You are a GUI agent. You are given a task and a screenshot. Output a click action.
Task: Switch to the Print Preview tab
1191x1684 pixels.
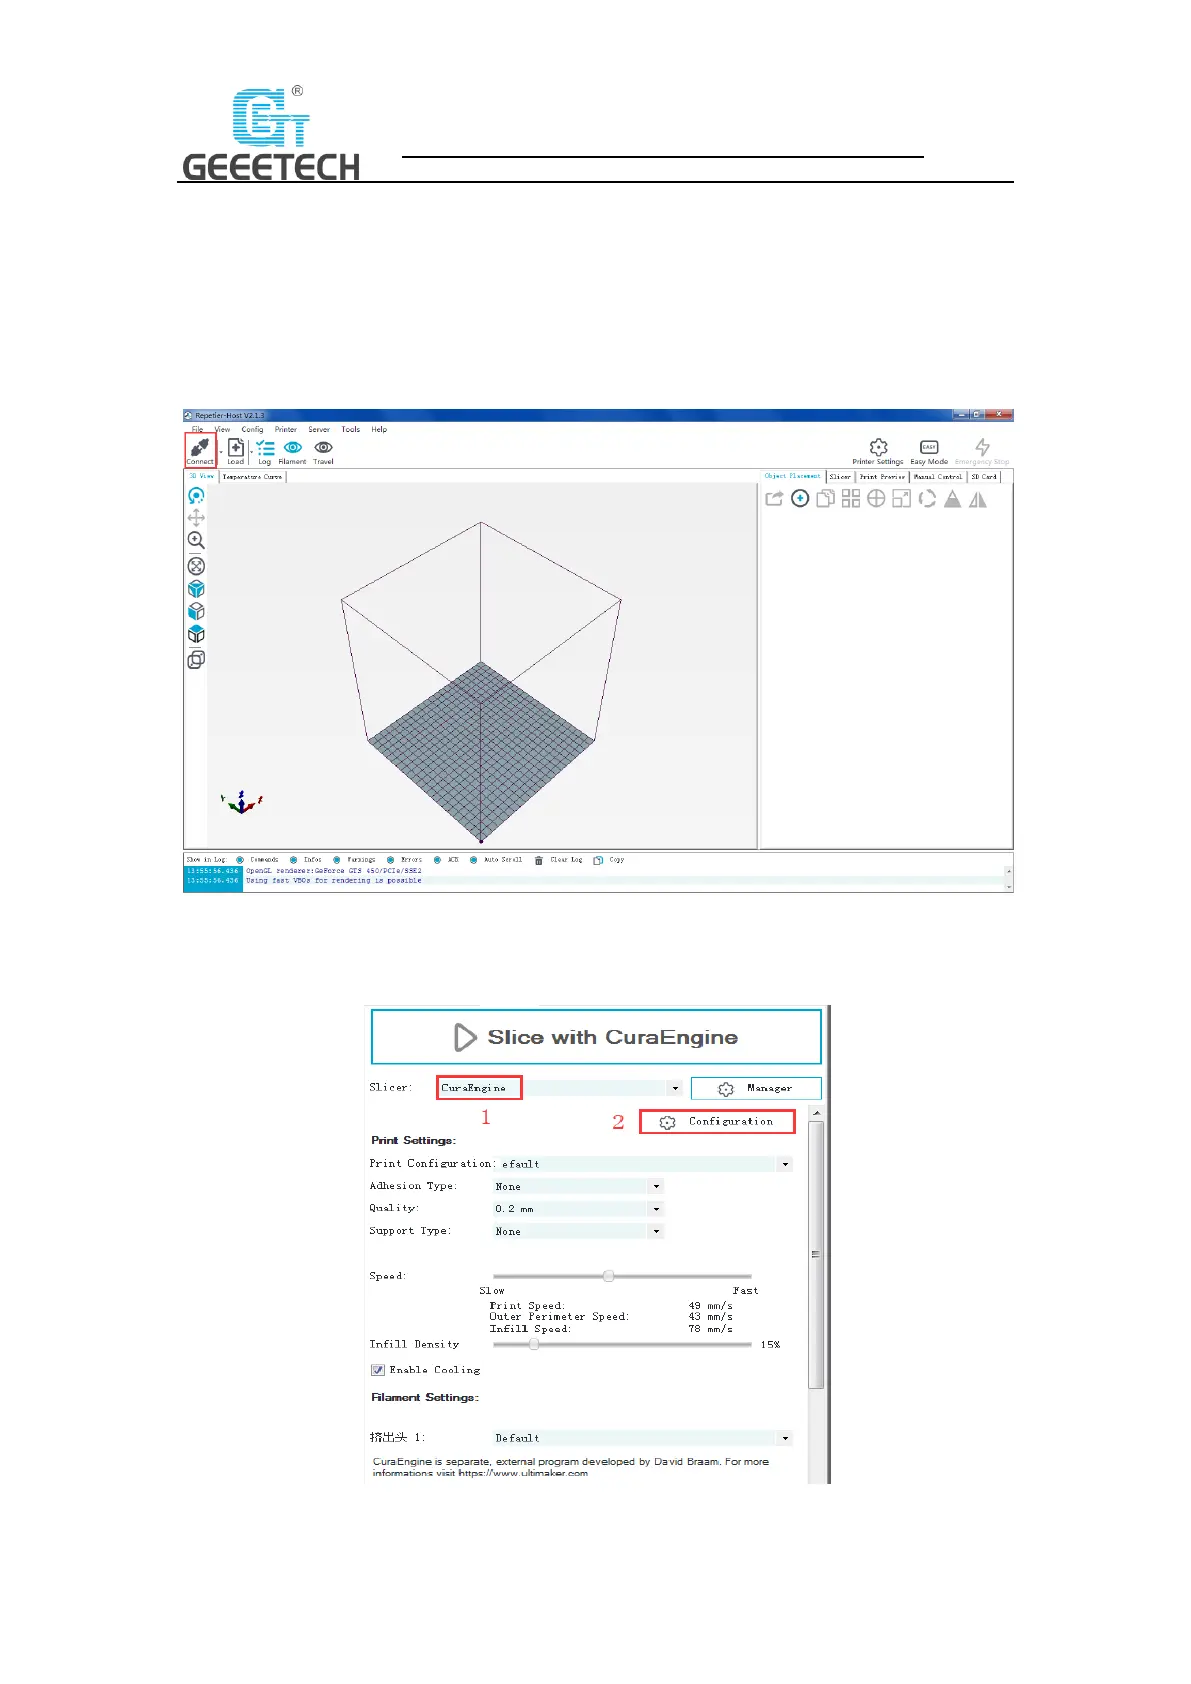pyautogui.click(x=882, y=477)
